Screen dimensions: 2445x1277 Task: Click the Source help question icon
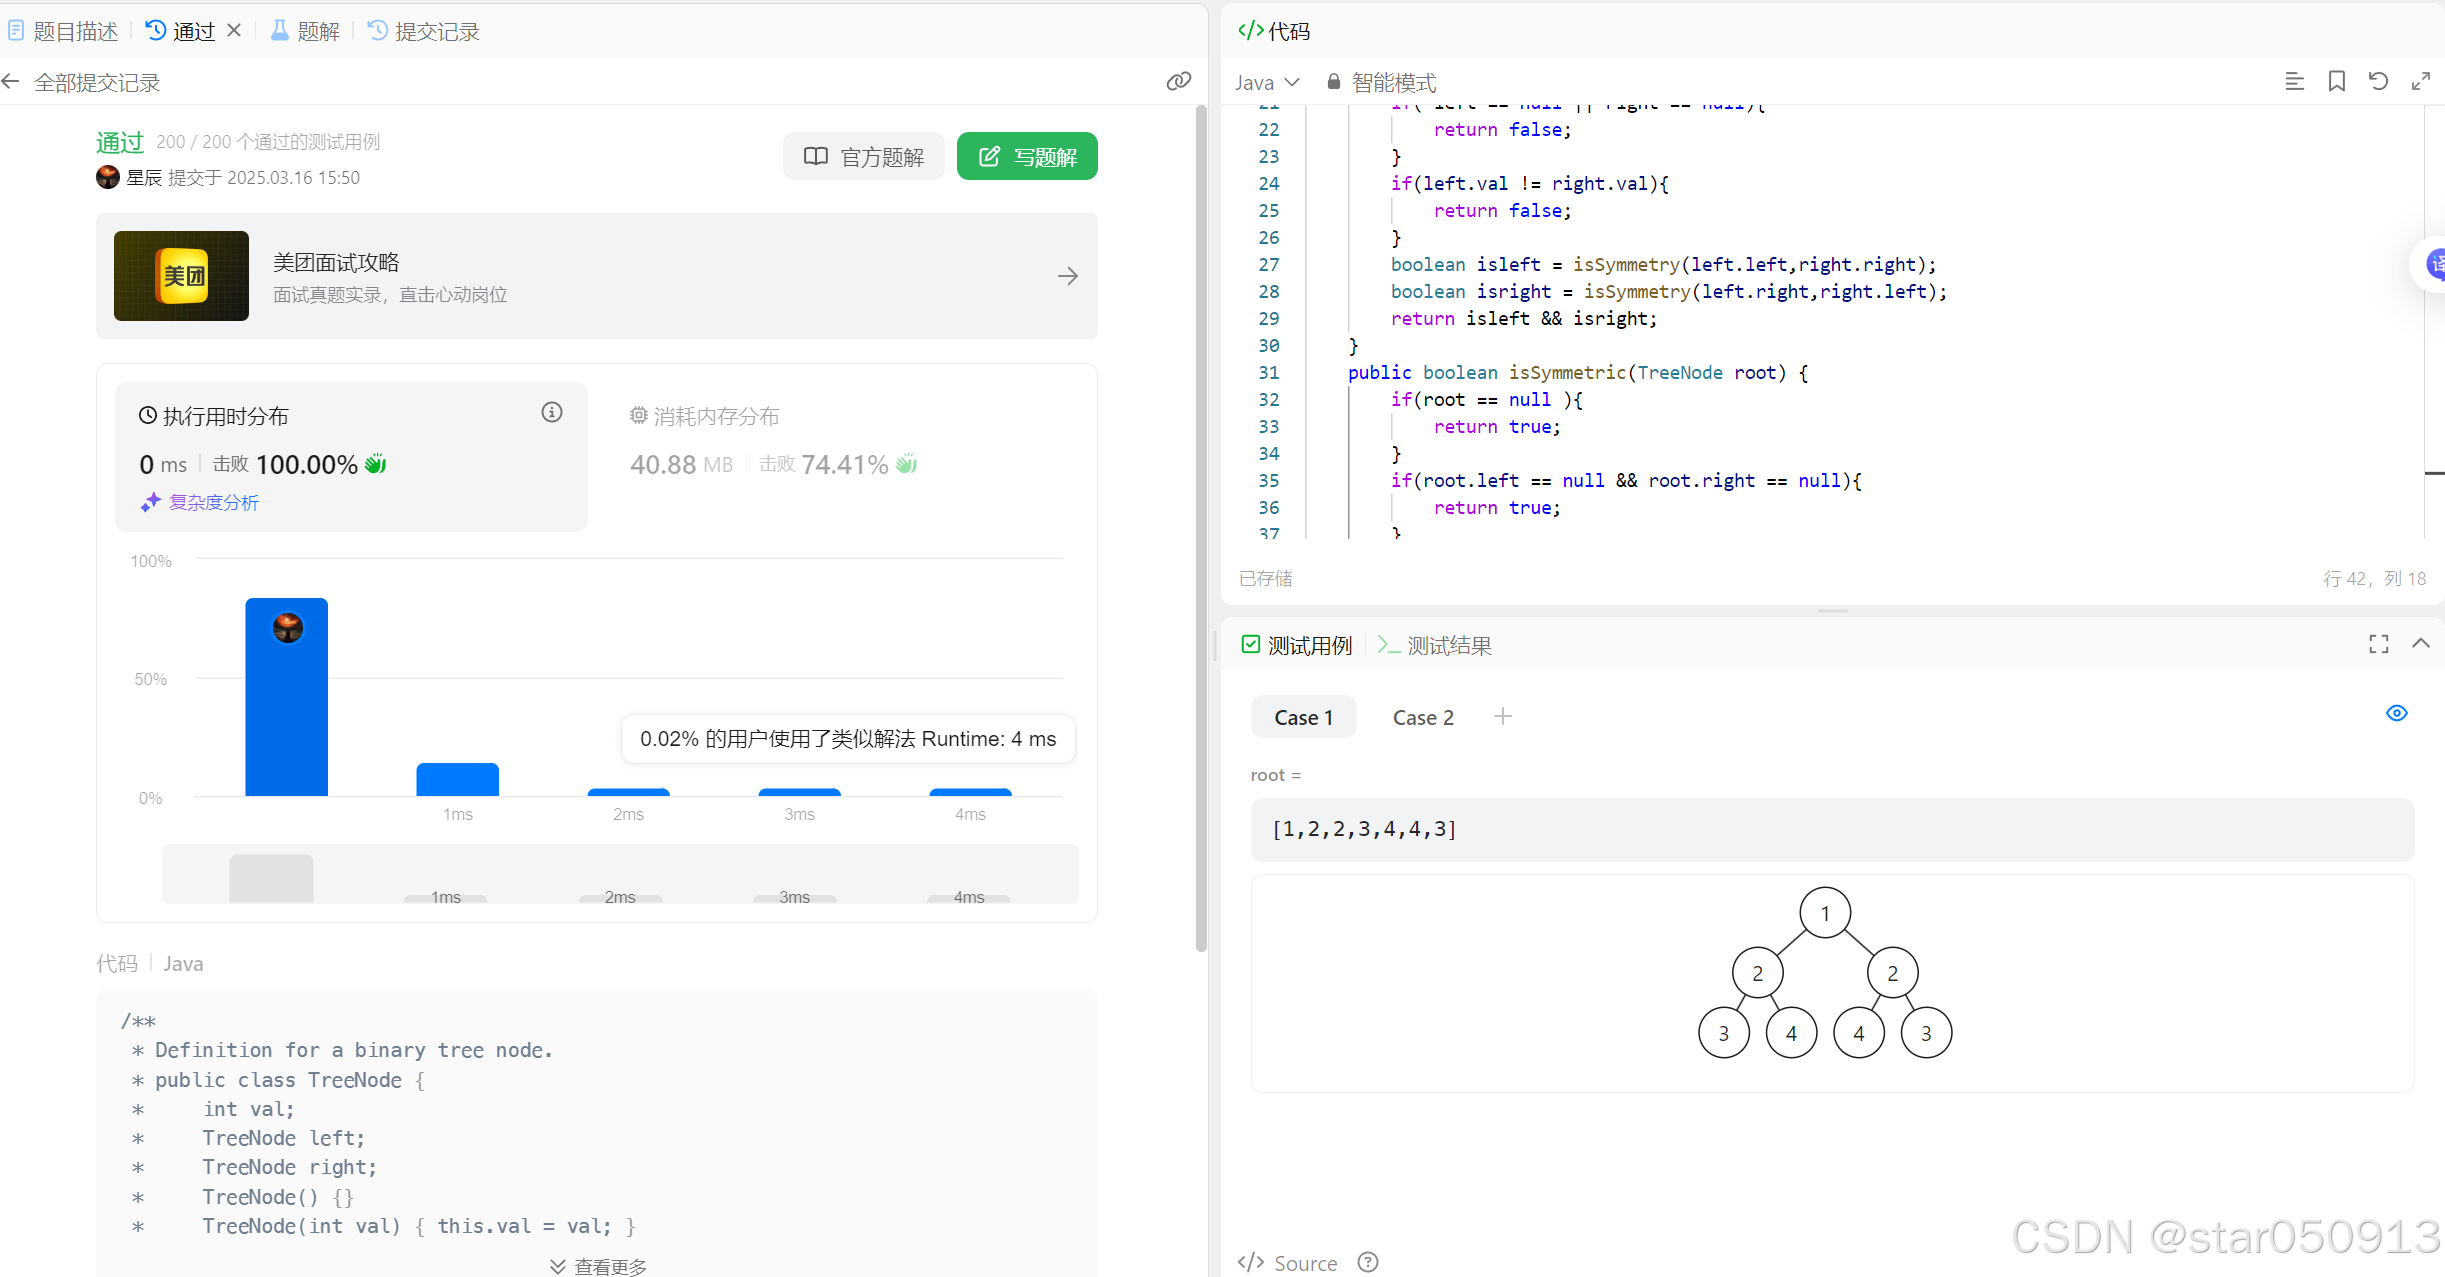coord(1368,1262)
